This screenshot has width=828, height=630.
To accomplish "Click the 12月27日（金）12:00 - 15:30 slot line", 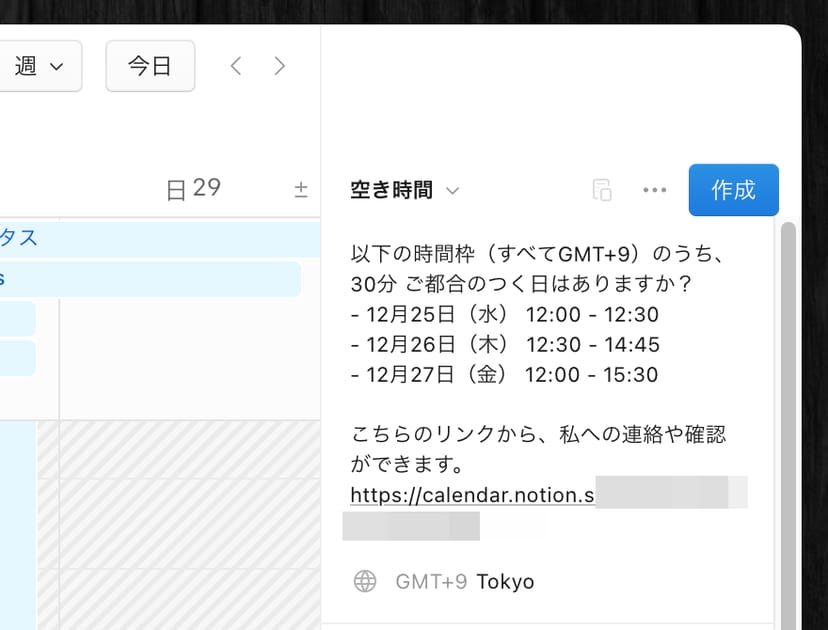I will pyautogui.click(x=505, y=375).
